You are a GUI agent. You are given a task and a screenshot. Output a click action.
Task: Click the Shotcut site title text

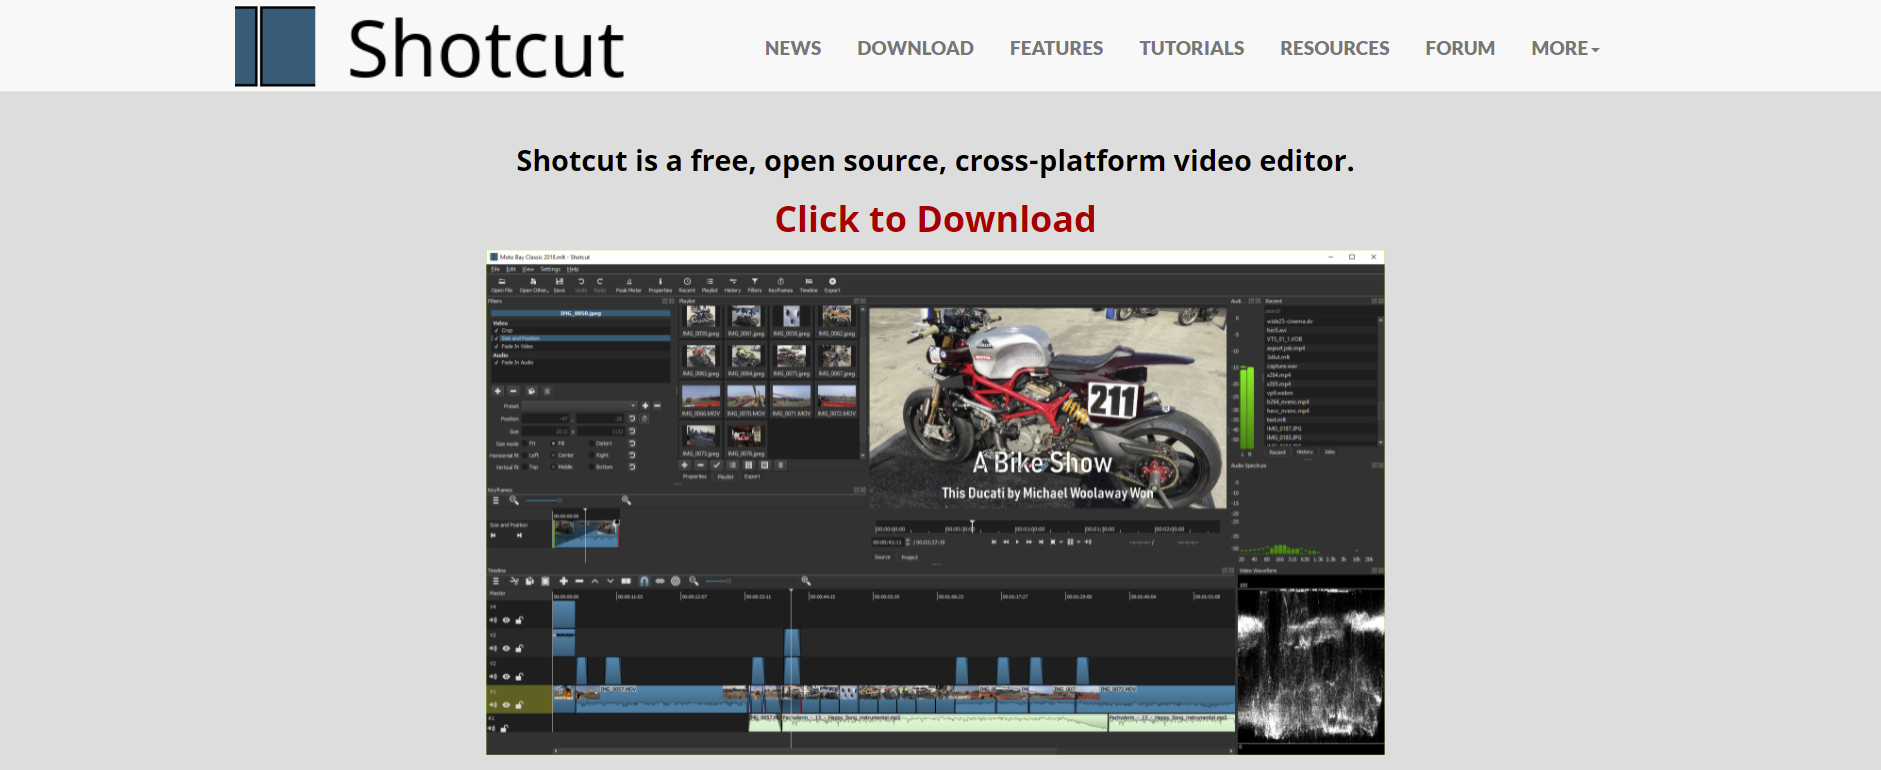point(486,48)
